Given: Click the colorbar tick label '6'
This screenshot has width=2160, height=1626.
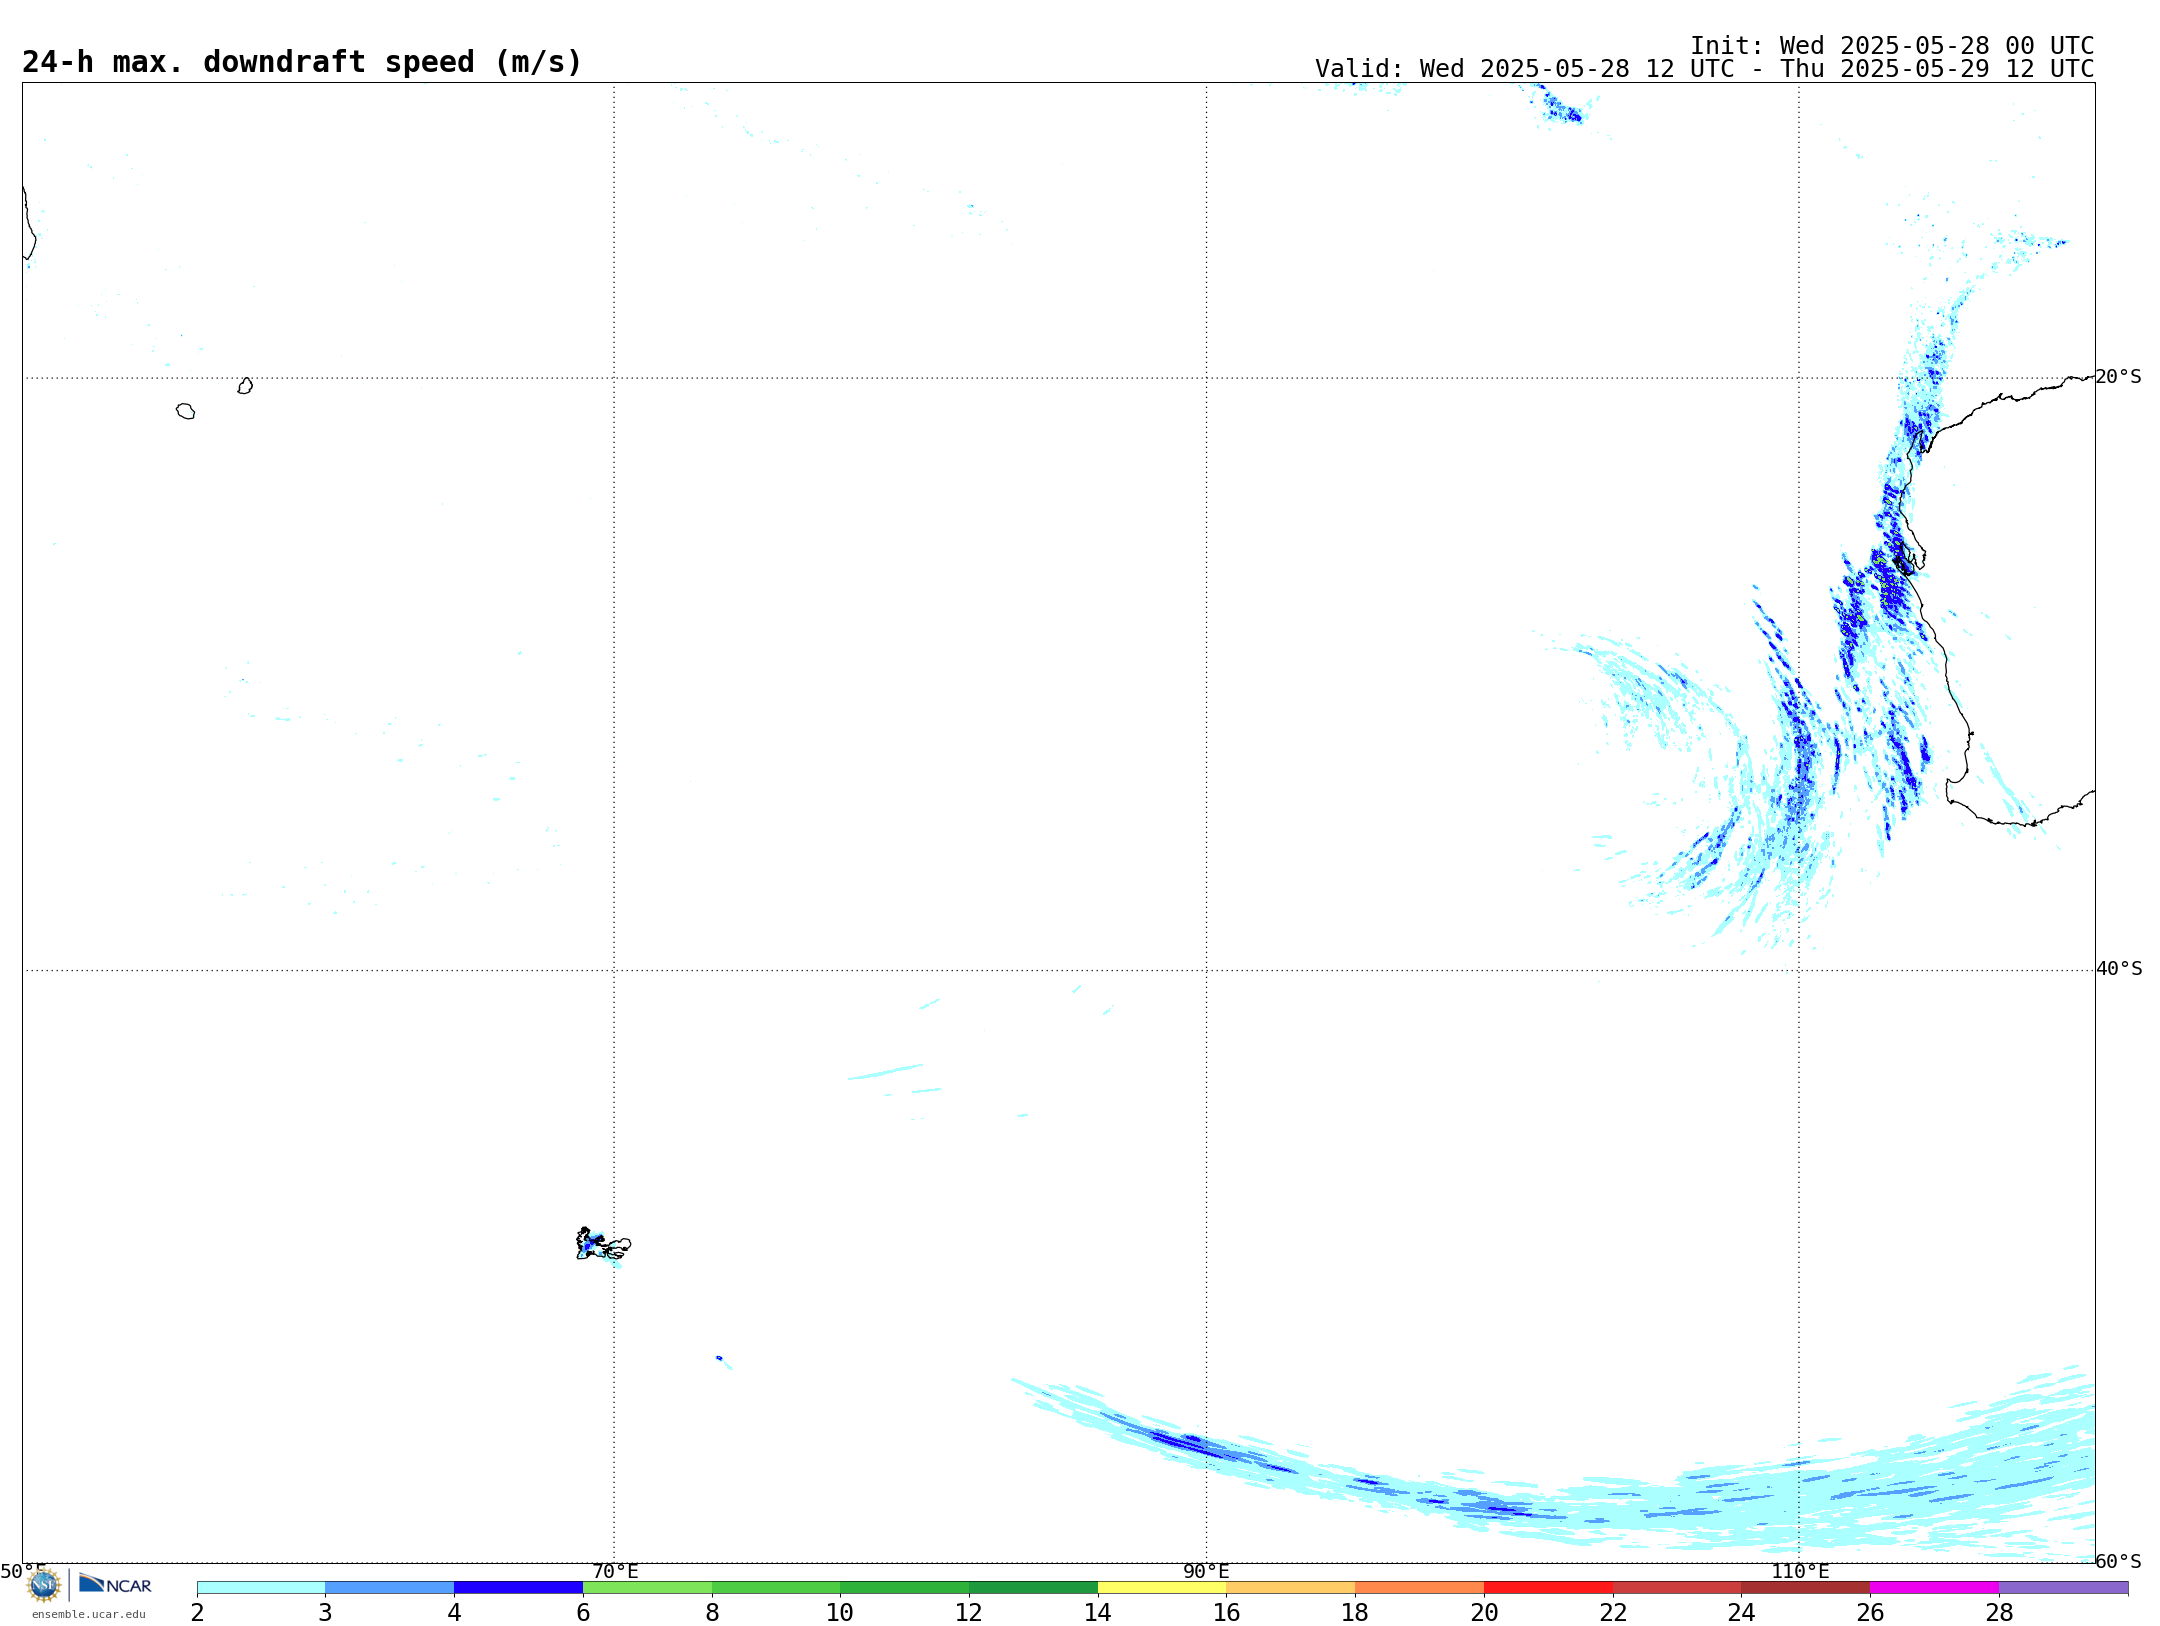Looking at the screenshot, I should point(583,1612).
